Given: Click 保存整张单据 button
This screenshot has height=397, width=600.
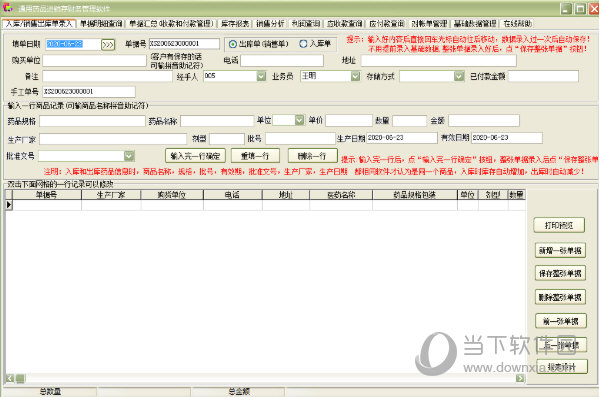Looking at the screenshot, I should (560, 273).
